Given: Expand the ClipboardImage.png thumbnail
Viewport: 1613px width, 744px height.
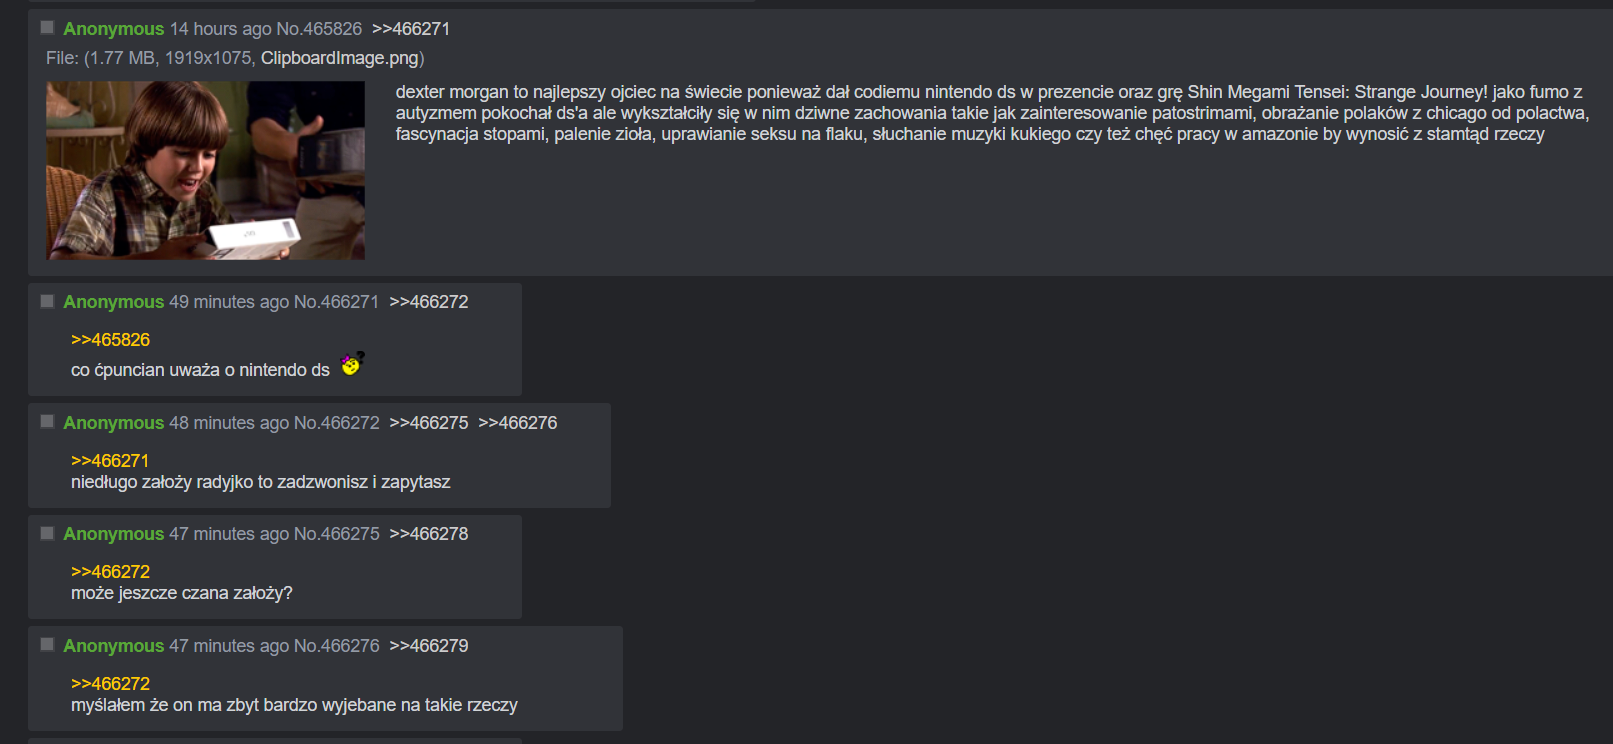Looking at the screenshot, I should pos(205,170).
